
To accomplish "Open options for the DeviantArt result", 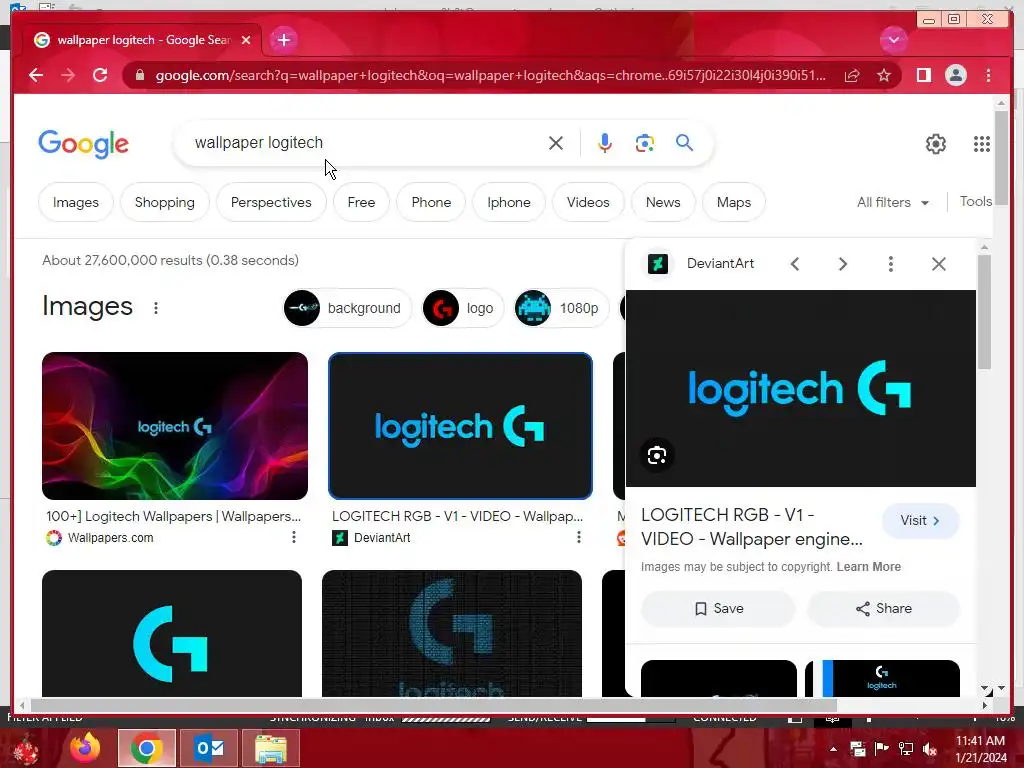I will (579, 537).
